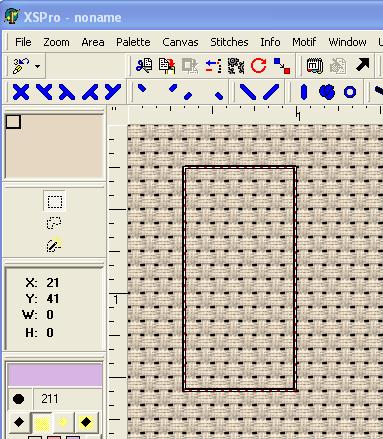Click the lilac current color swatch
Screen dimensions: 383x439
(x=55, y=375)
